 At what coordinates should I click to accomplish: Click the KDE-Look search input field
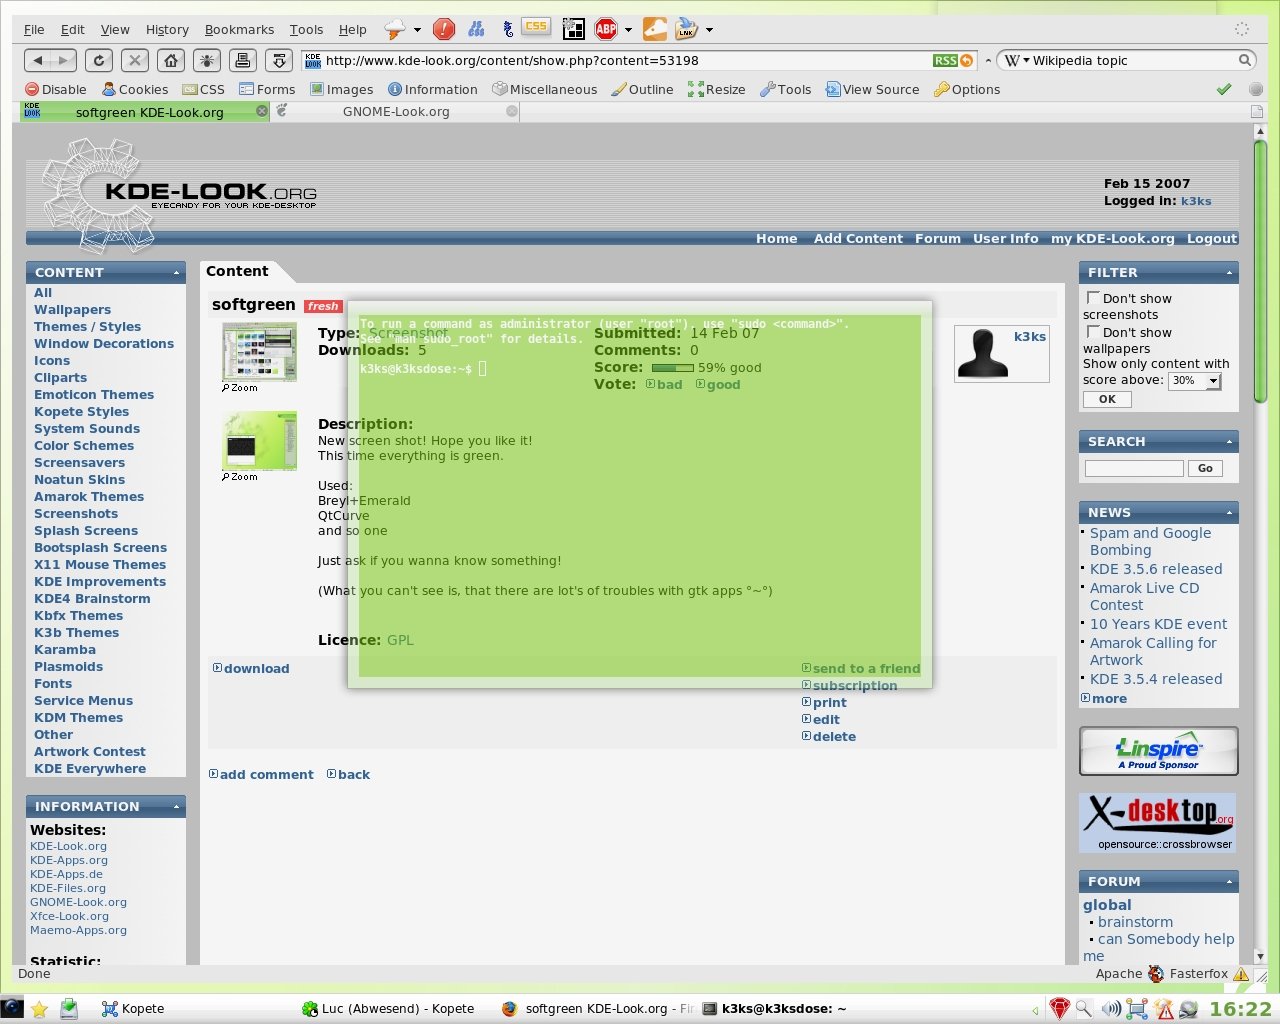pyautogui.click(x=1134, y=468)
